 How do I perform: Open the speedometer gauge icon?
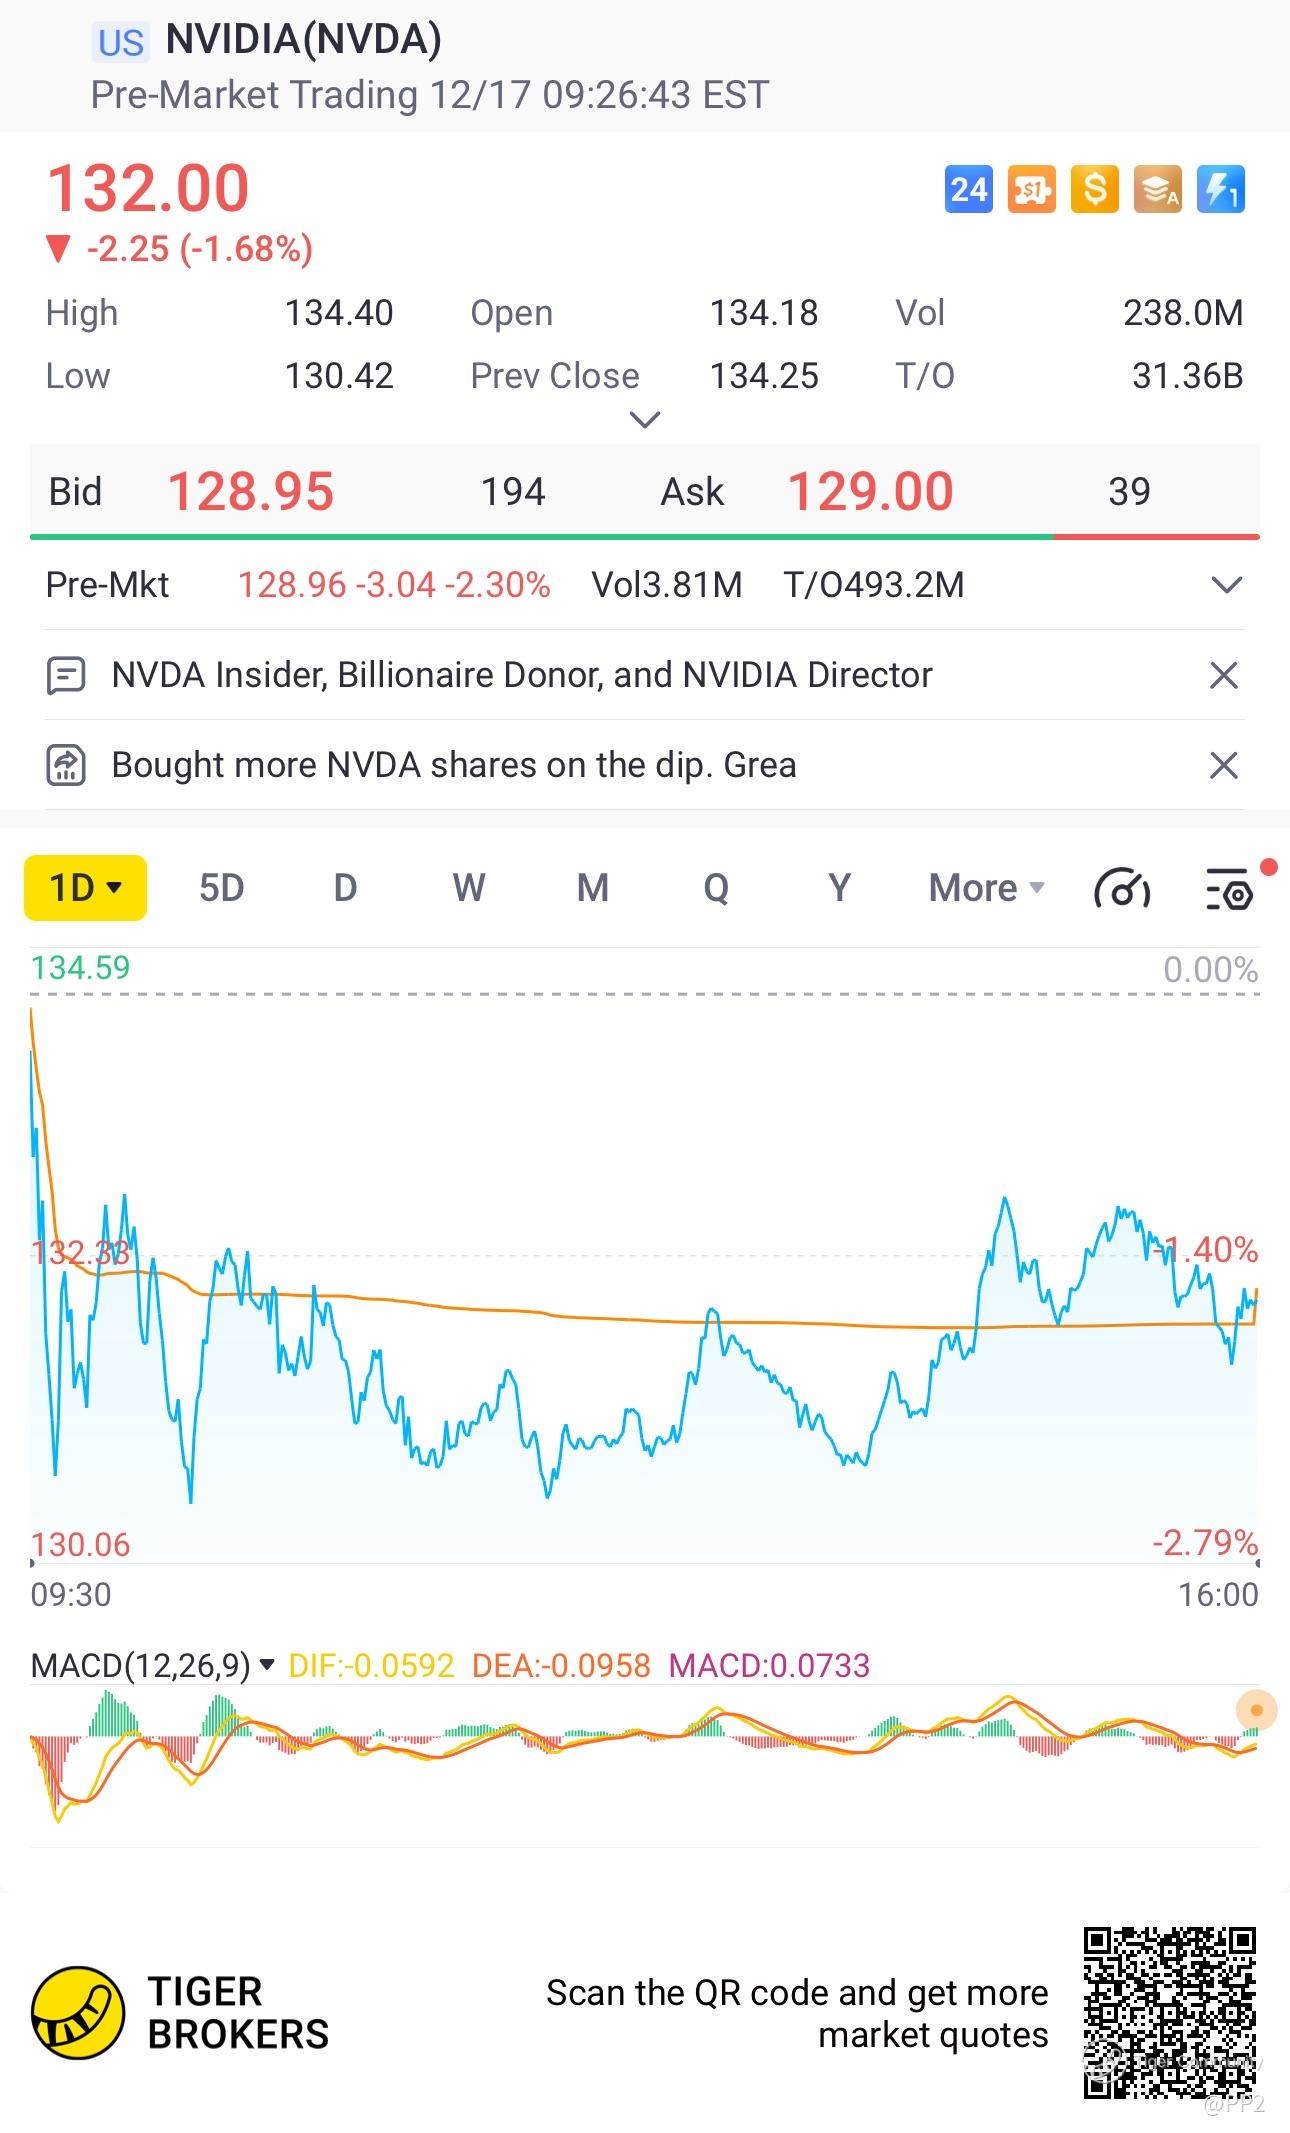tap(1122, 888)
